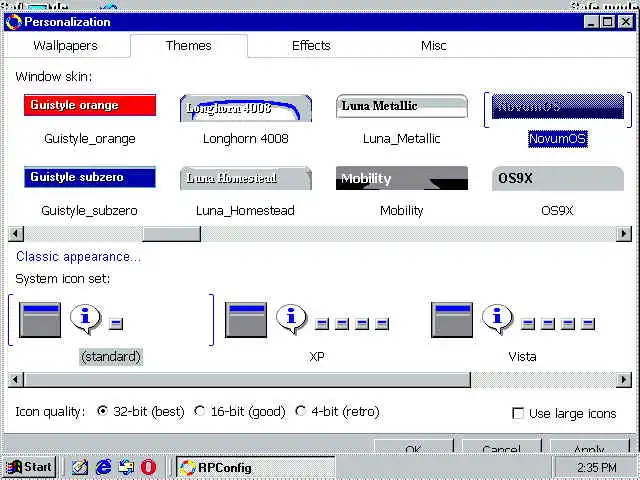Click the Luna_Metallic label

coord(402,139)
